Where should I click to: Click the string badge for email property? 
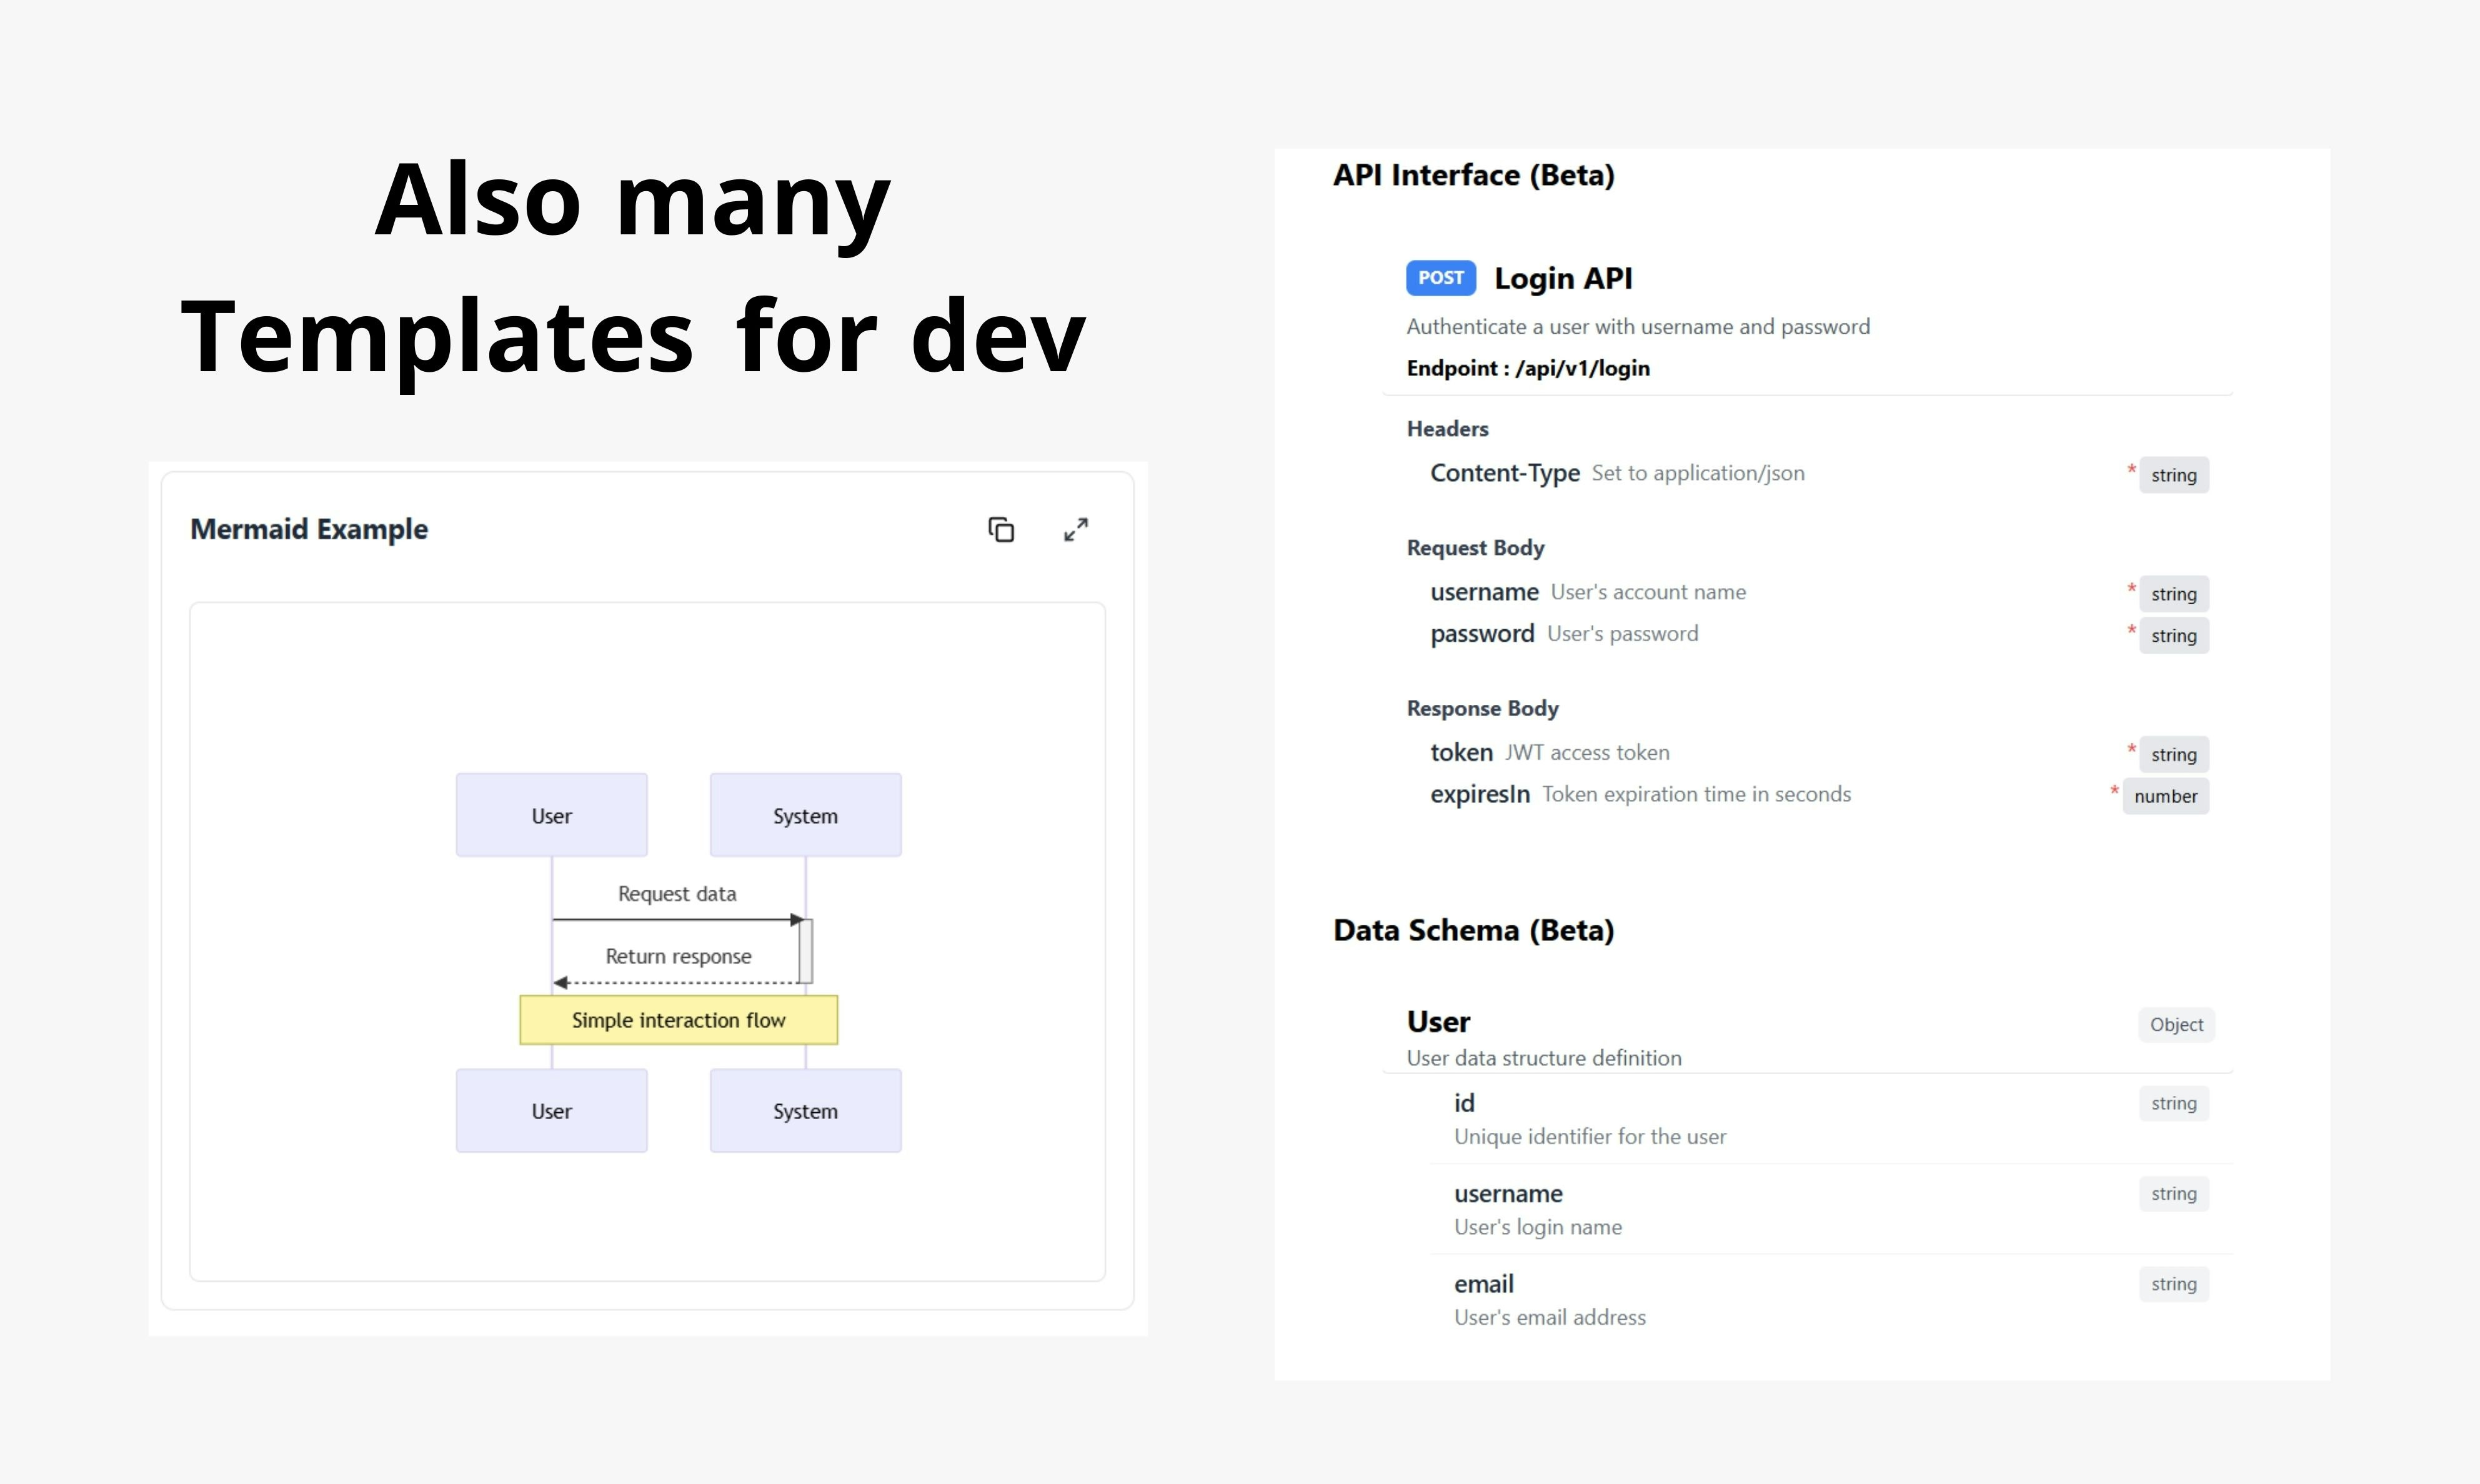[x=2174, y=1284]
